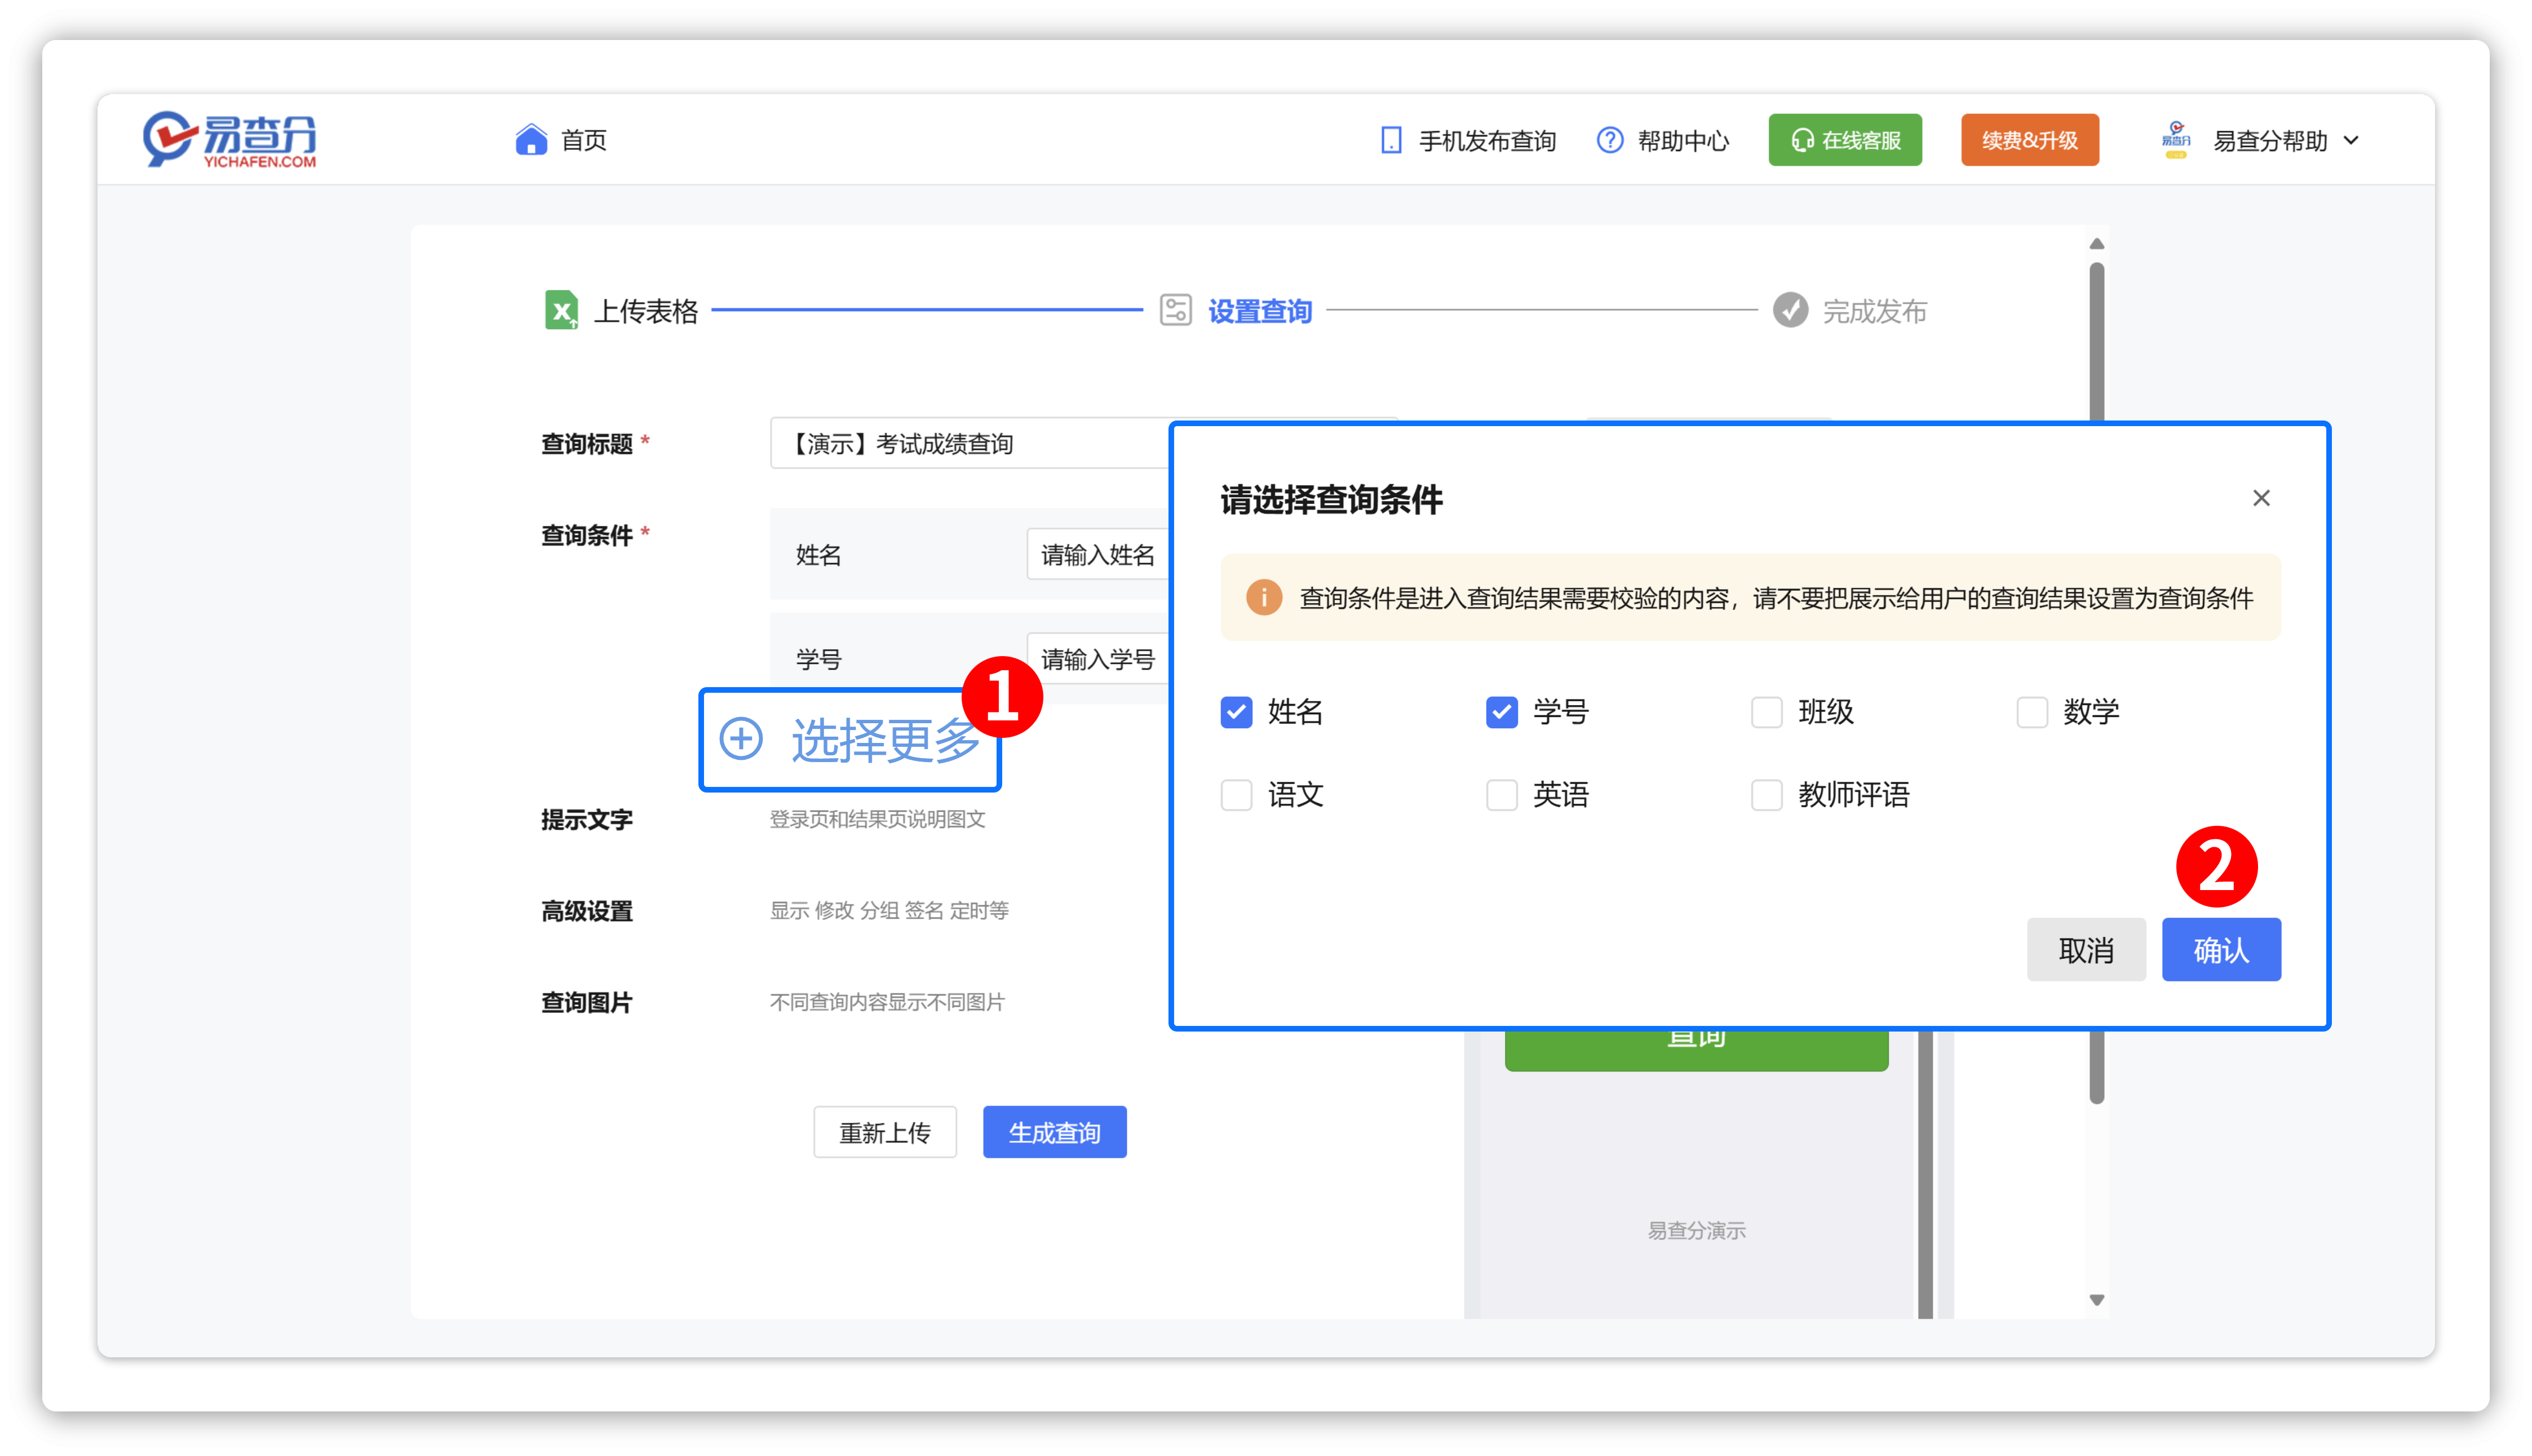Click 显示 修改 分组 签名 定时等 text
2532x1456 pixels.
pyautogui.click(x=888, y=910)
